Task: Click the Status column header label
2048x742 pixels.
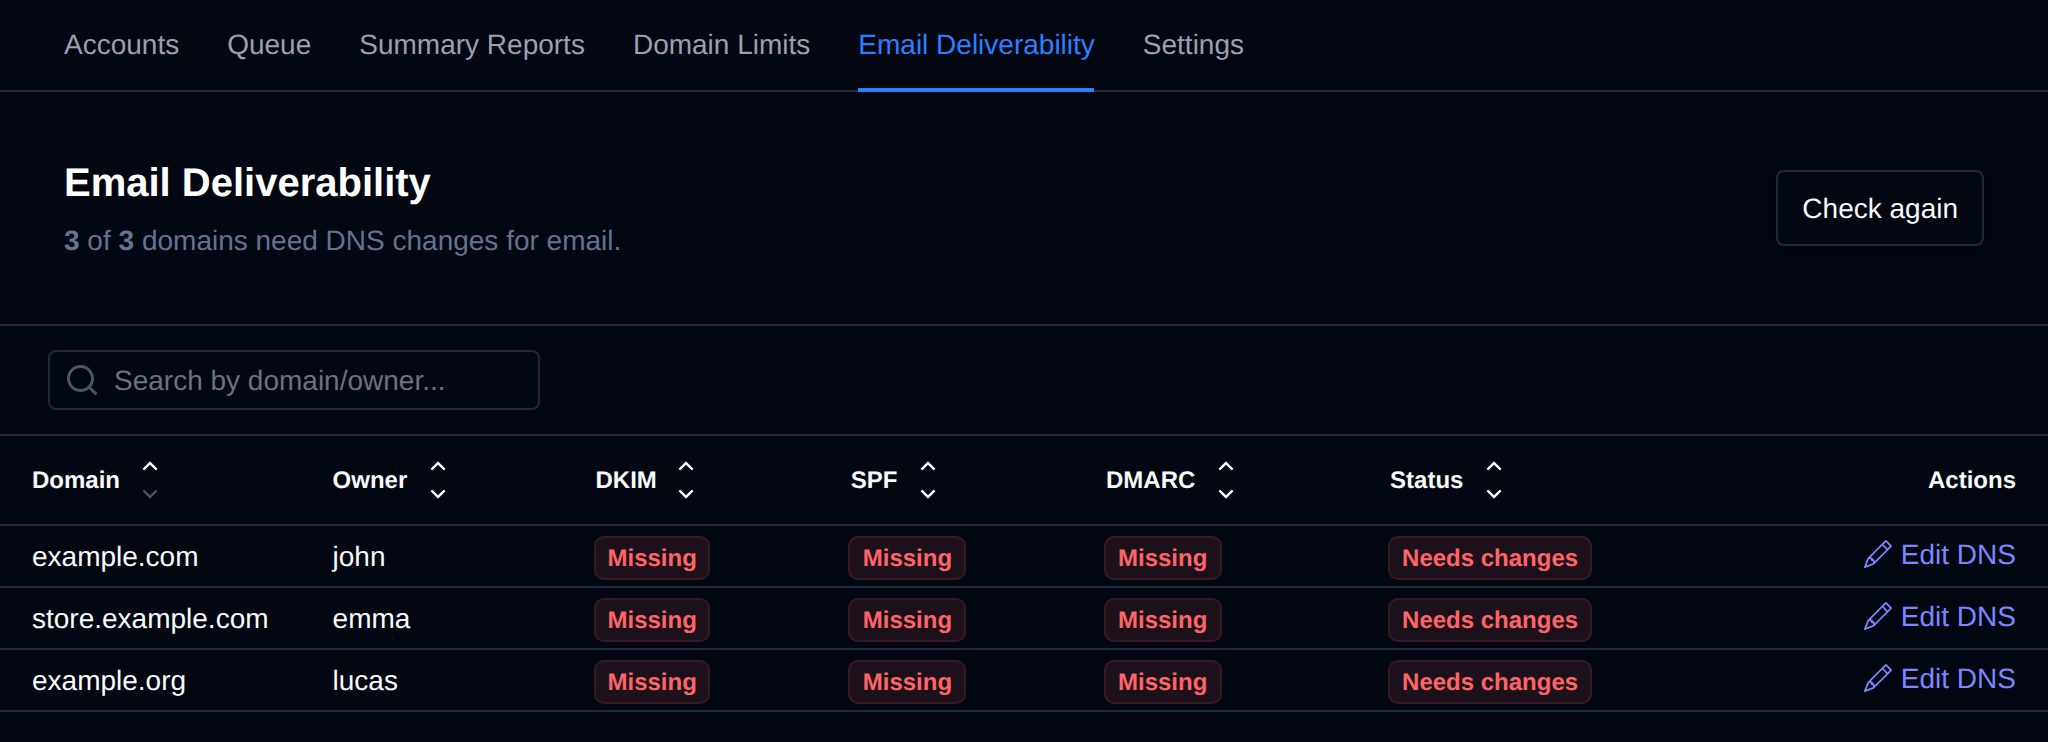Action: coord(1426,480)
